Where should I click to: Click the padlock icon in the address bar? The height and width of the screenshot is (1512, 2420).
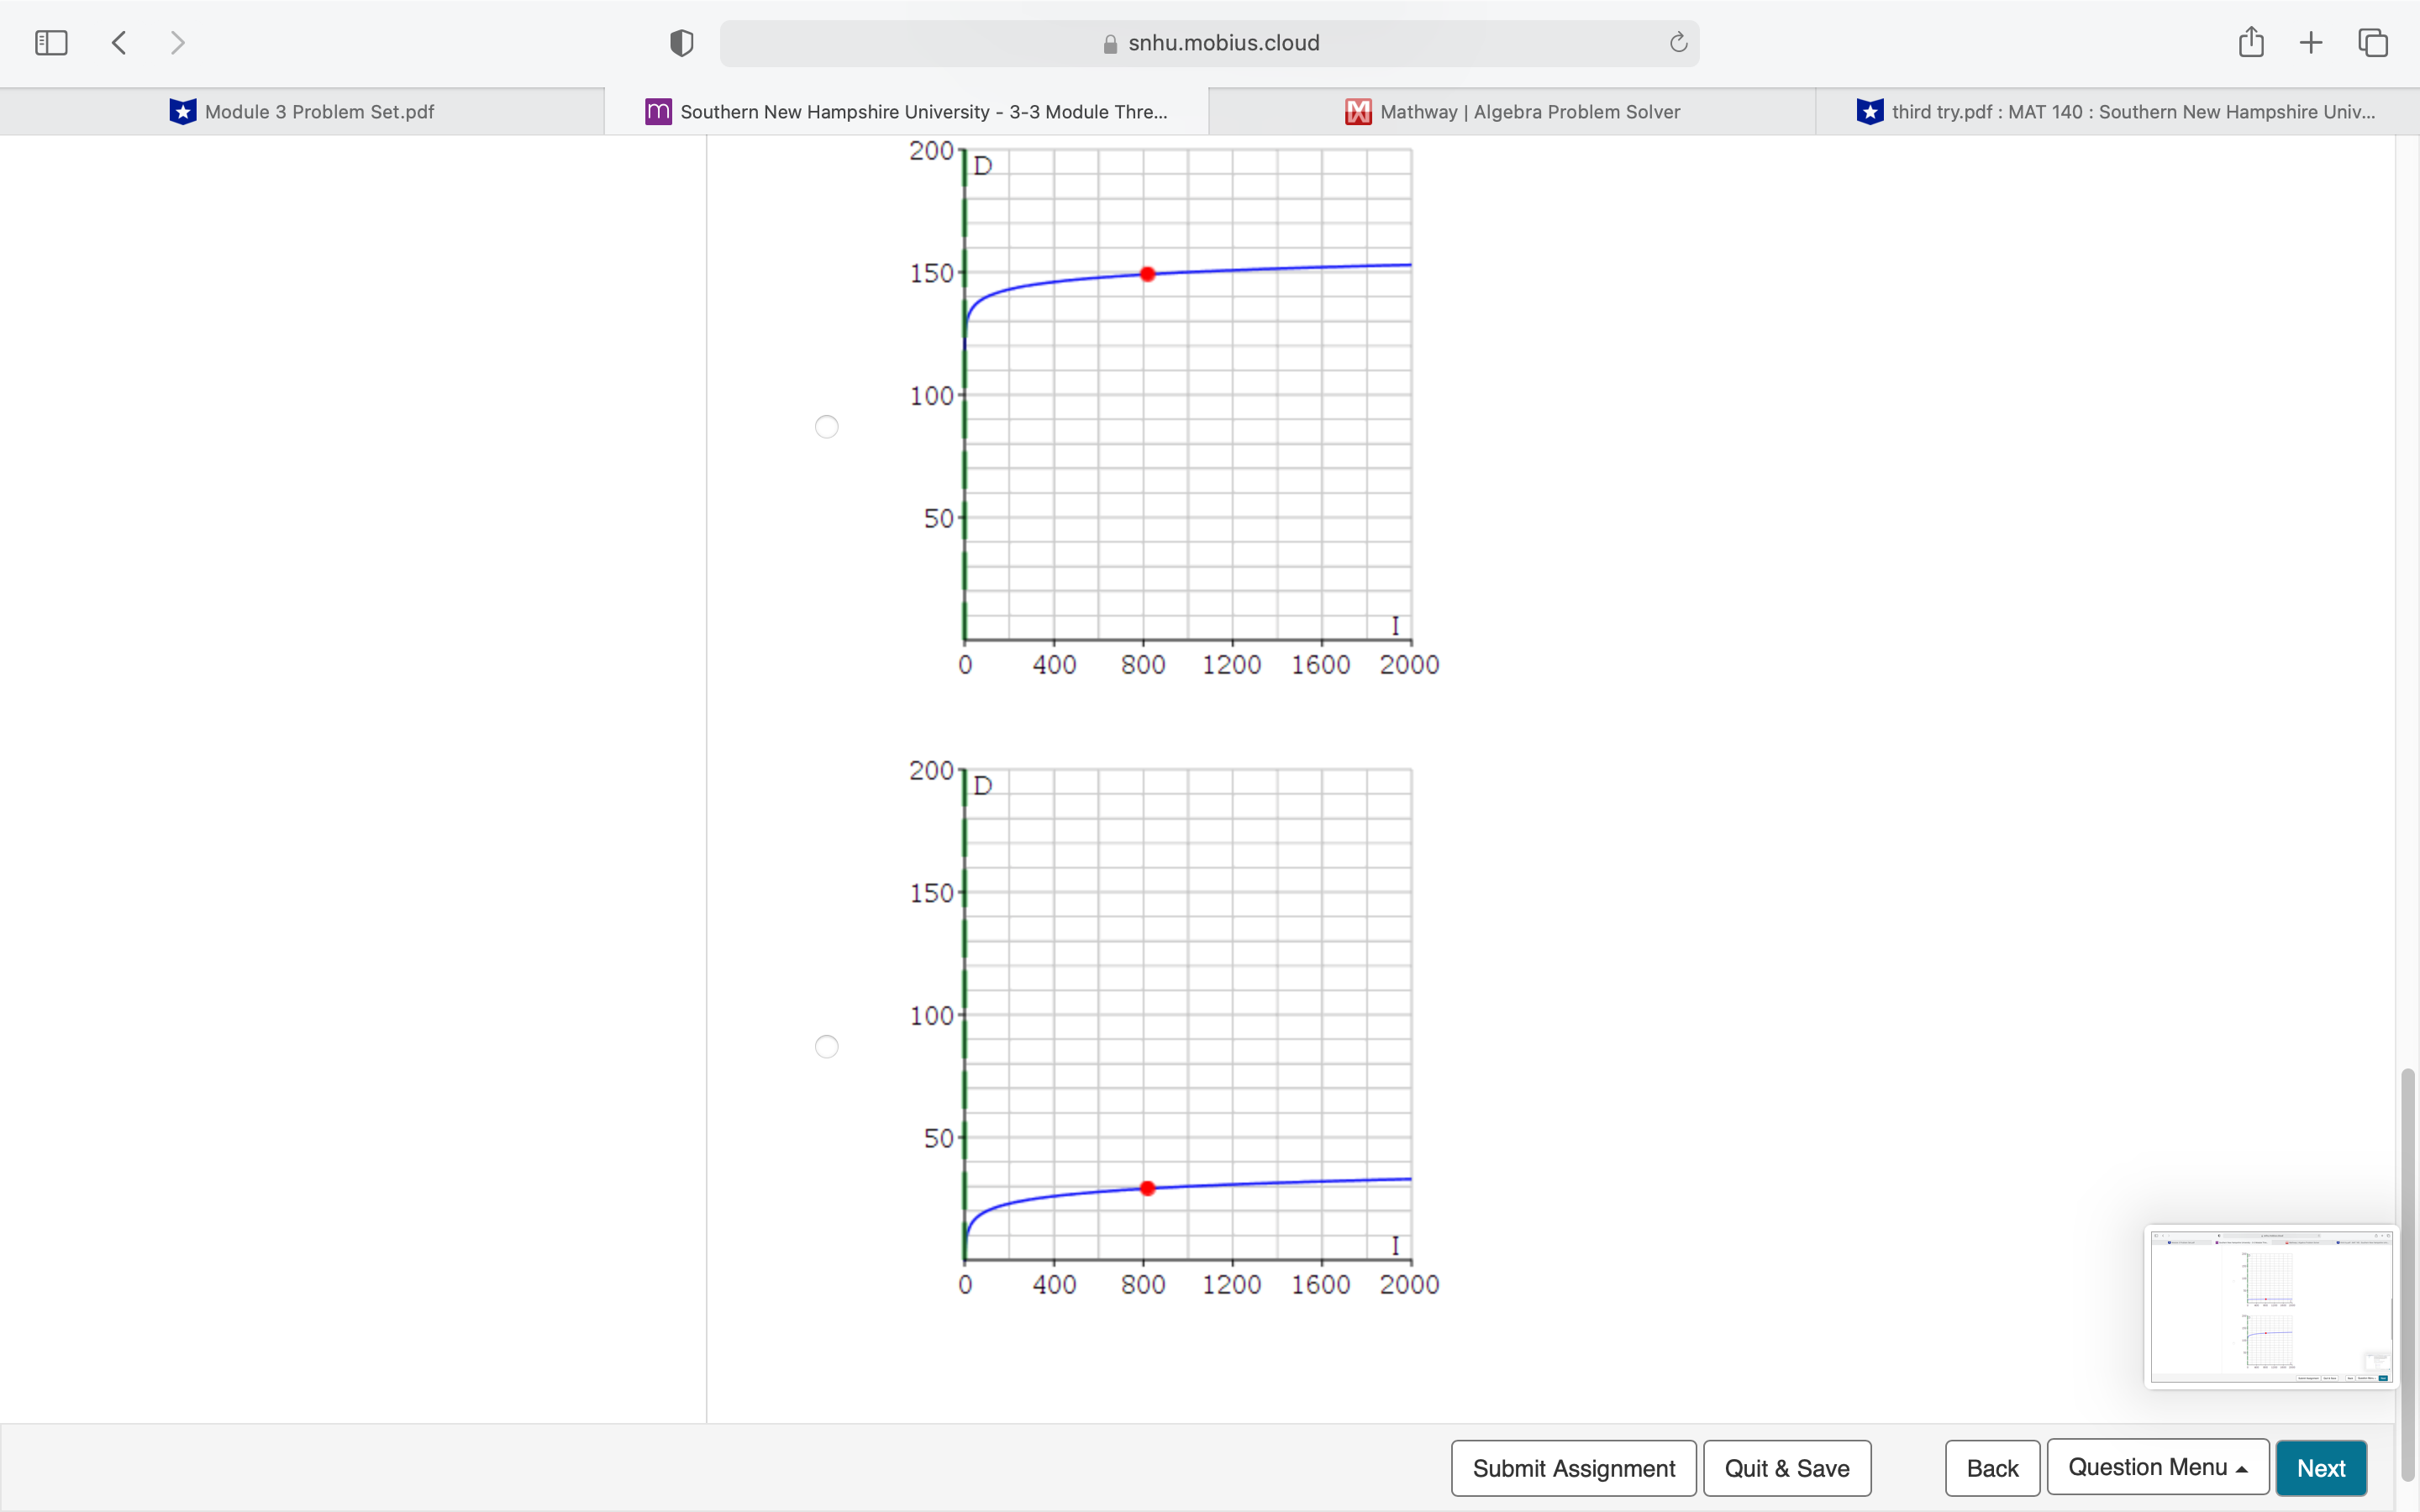[1108, 43]
